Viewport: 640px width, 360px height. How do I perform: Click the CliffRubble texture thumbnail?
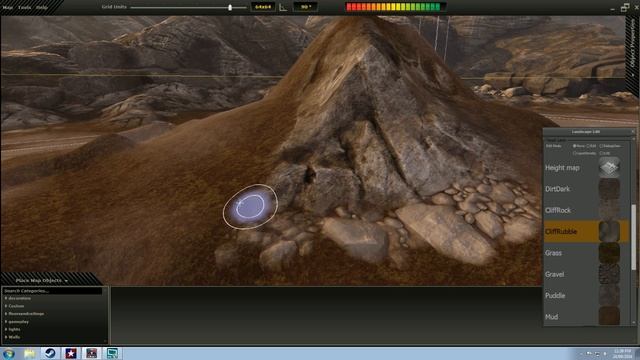coord(609,231)
